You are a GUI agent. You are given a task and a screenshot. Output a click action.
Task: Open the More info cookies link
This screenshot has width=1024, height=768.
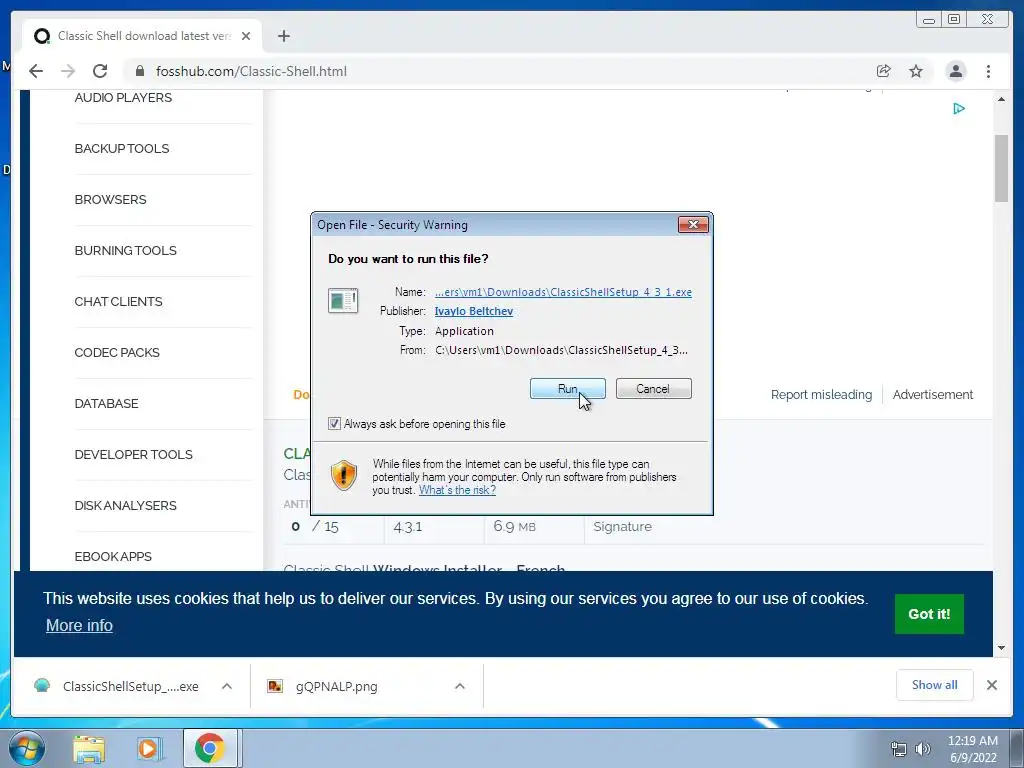tap(79, 625)
